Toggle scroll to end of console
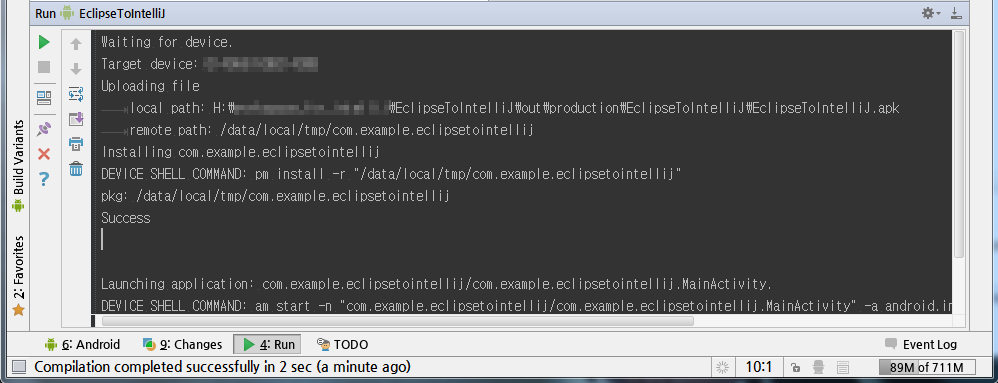Screen dimensions: 998x383 (x=76, y=119)
